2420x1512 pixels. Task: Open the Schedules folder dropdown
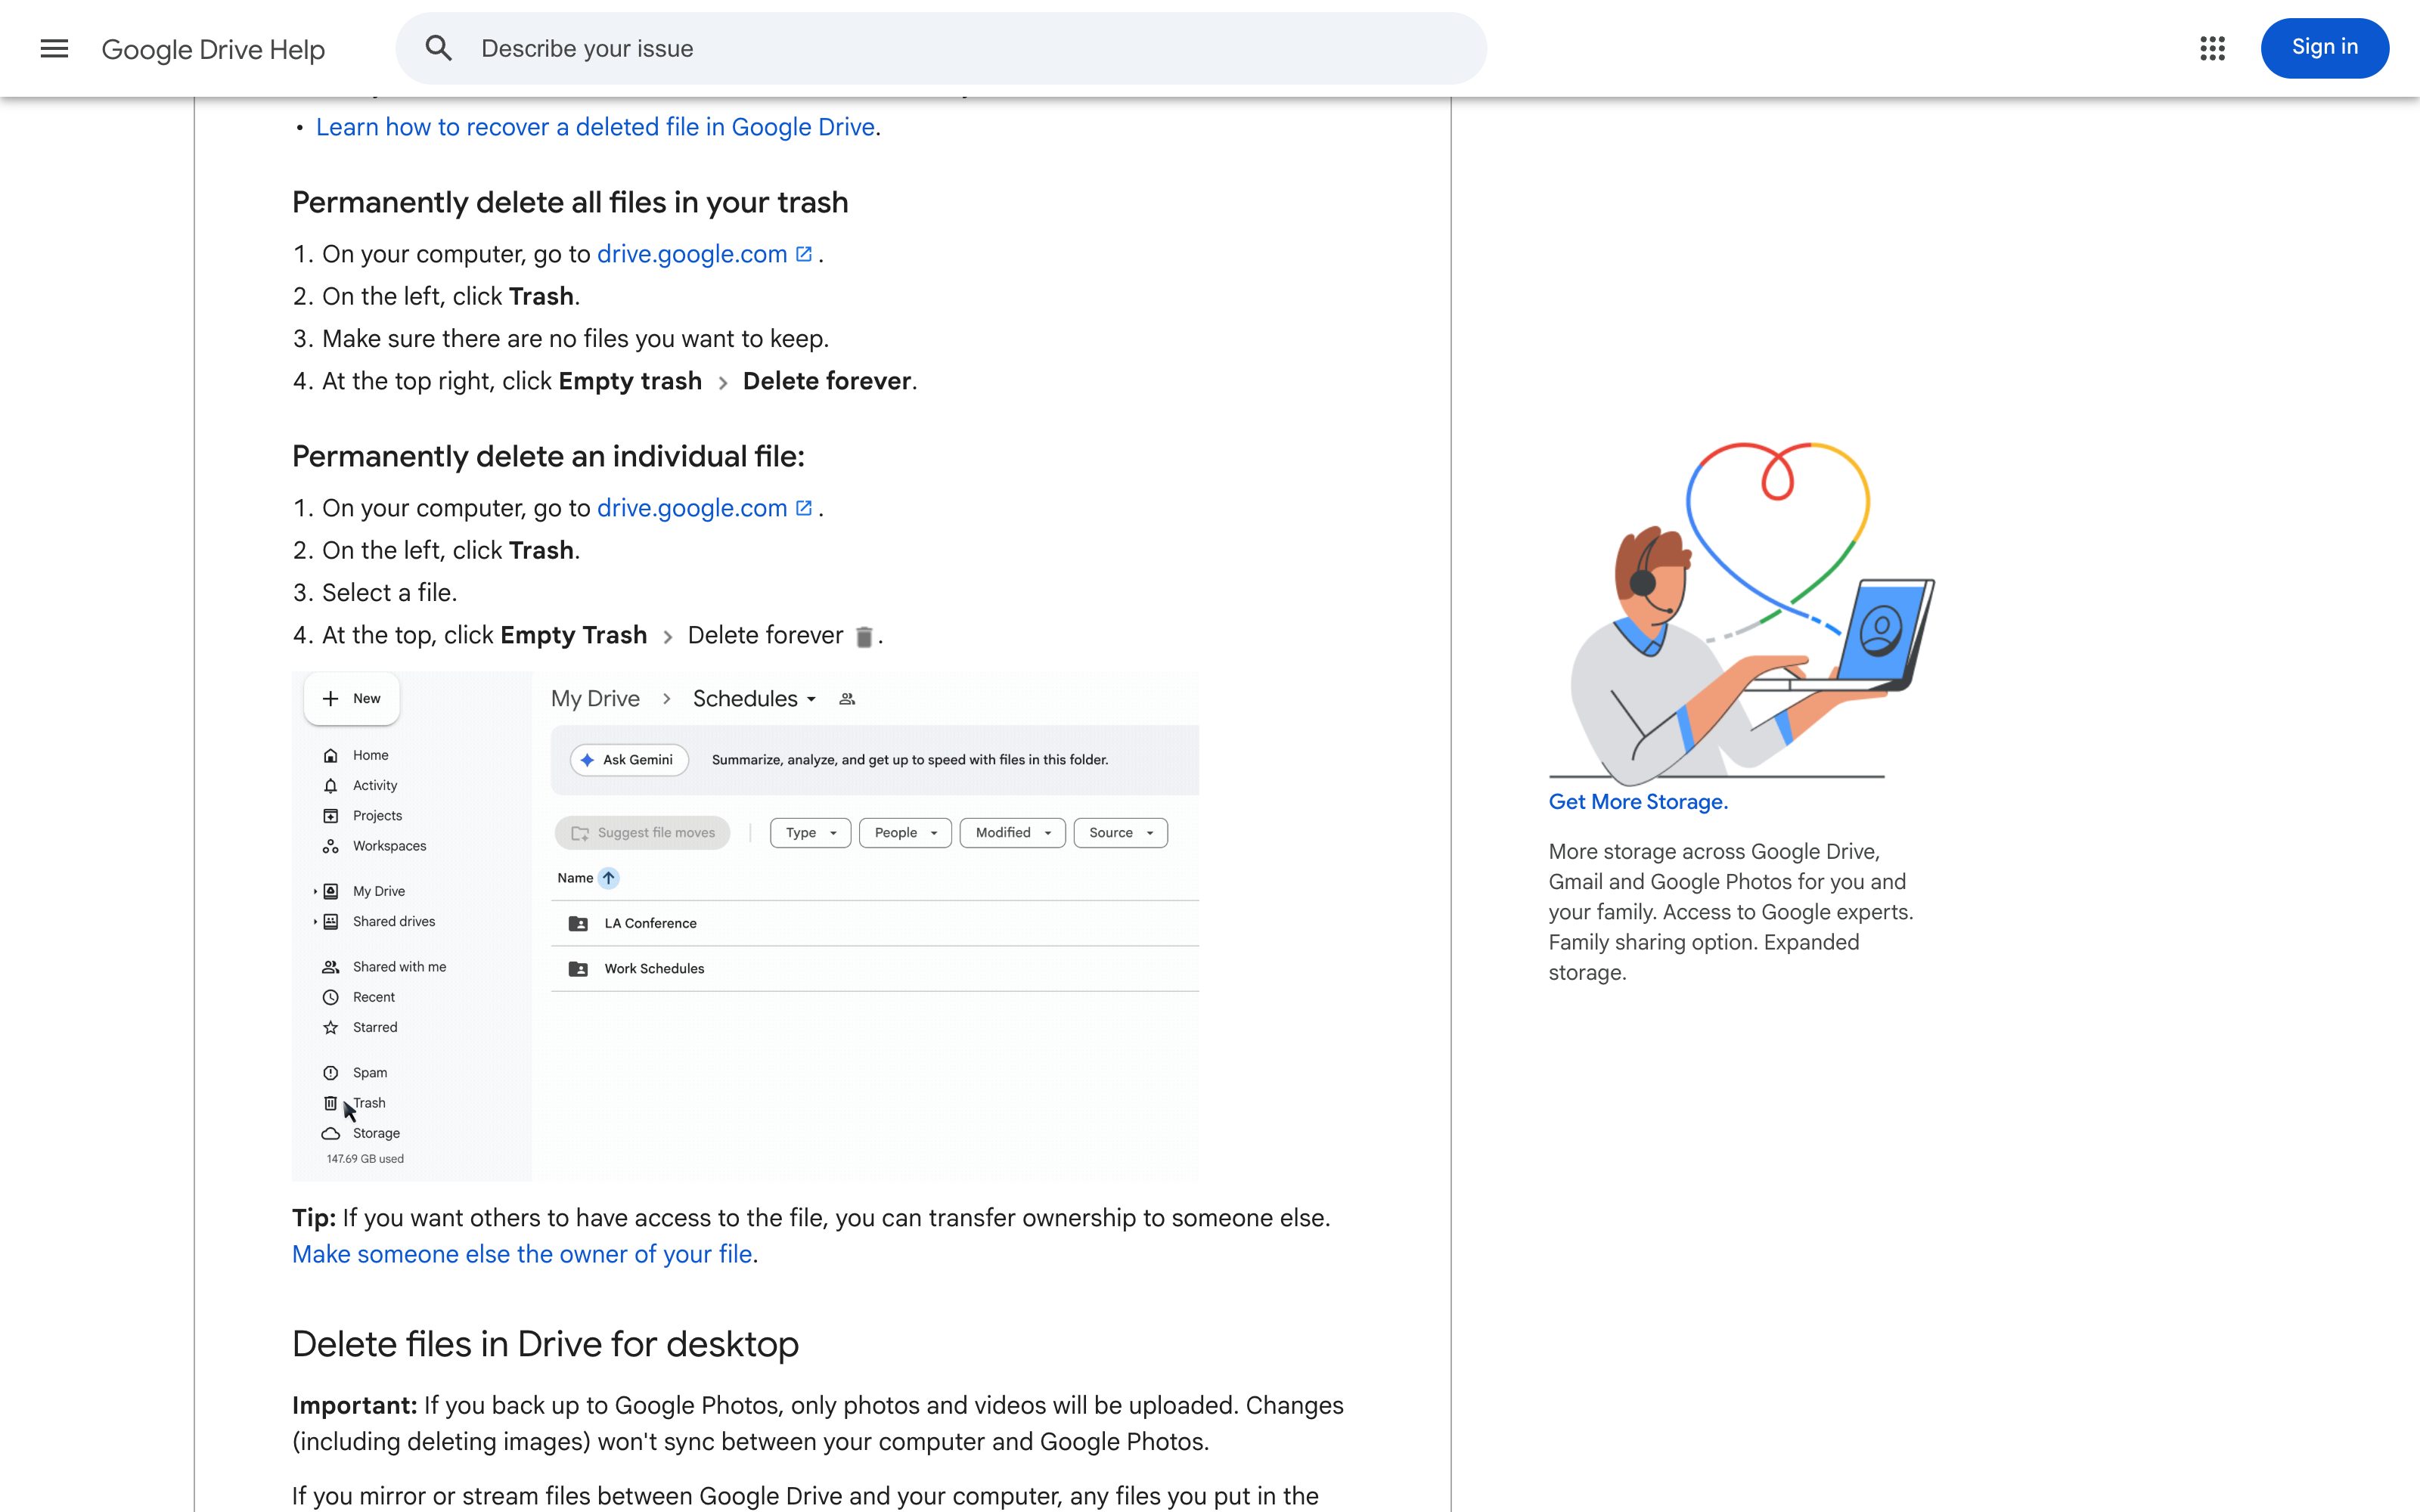pyautogui.click(x=755, y=698)
